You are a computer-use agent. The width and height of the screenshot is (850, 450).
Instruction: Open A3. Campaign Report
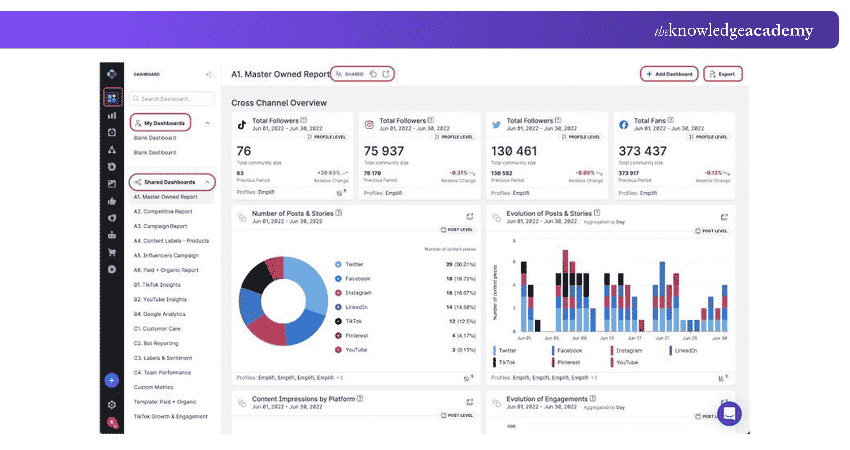point(160,226)
